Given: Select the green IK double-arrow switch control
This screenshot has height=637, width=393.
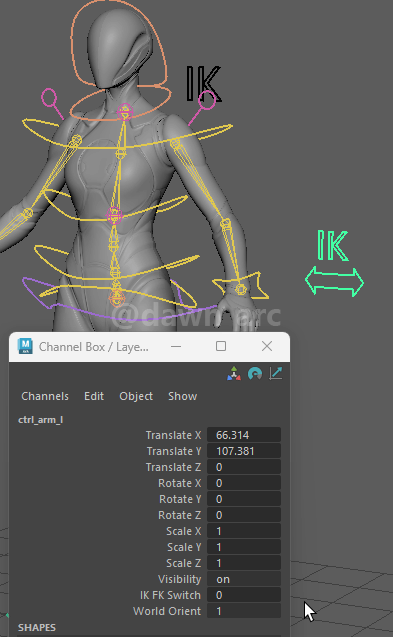Looking at the screenshot, I should pyautogui.click(x=334, y=282).
